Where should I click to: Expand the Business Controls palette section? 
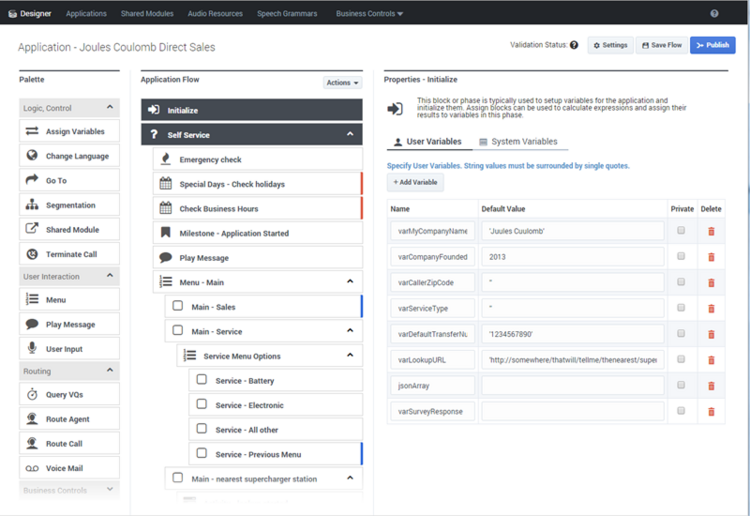tap(110, 489)
